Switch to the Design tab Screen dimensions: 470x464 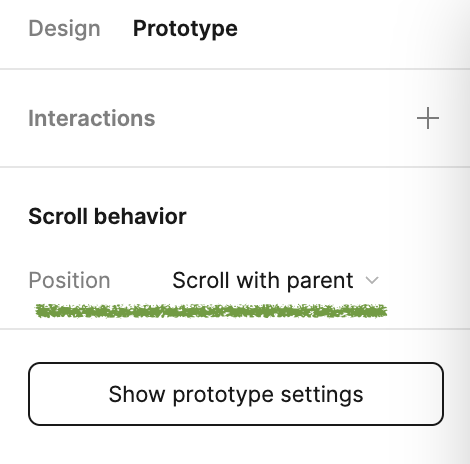64,29
